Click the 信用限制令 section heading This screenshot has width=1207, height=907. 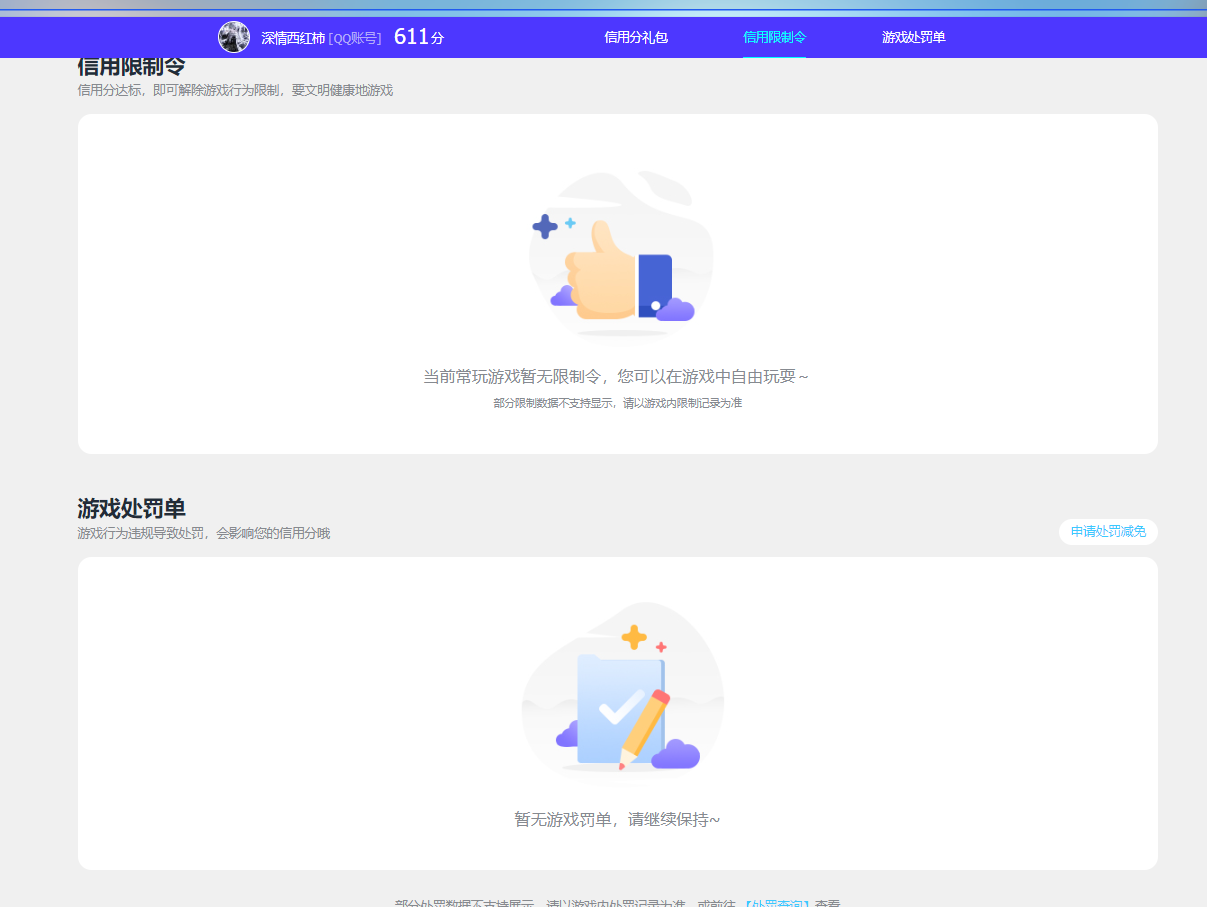(x=131, y=67)
